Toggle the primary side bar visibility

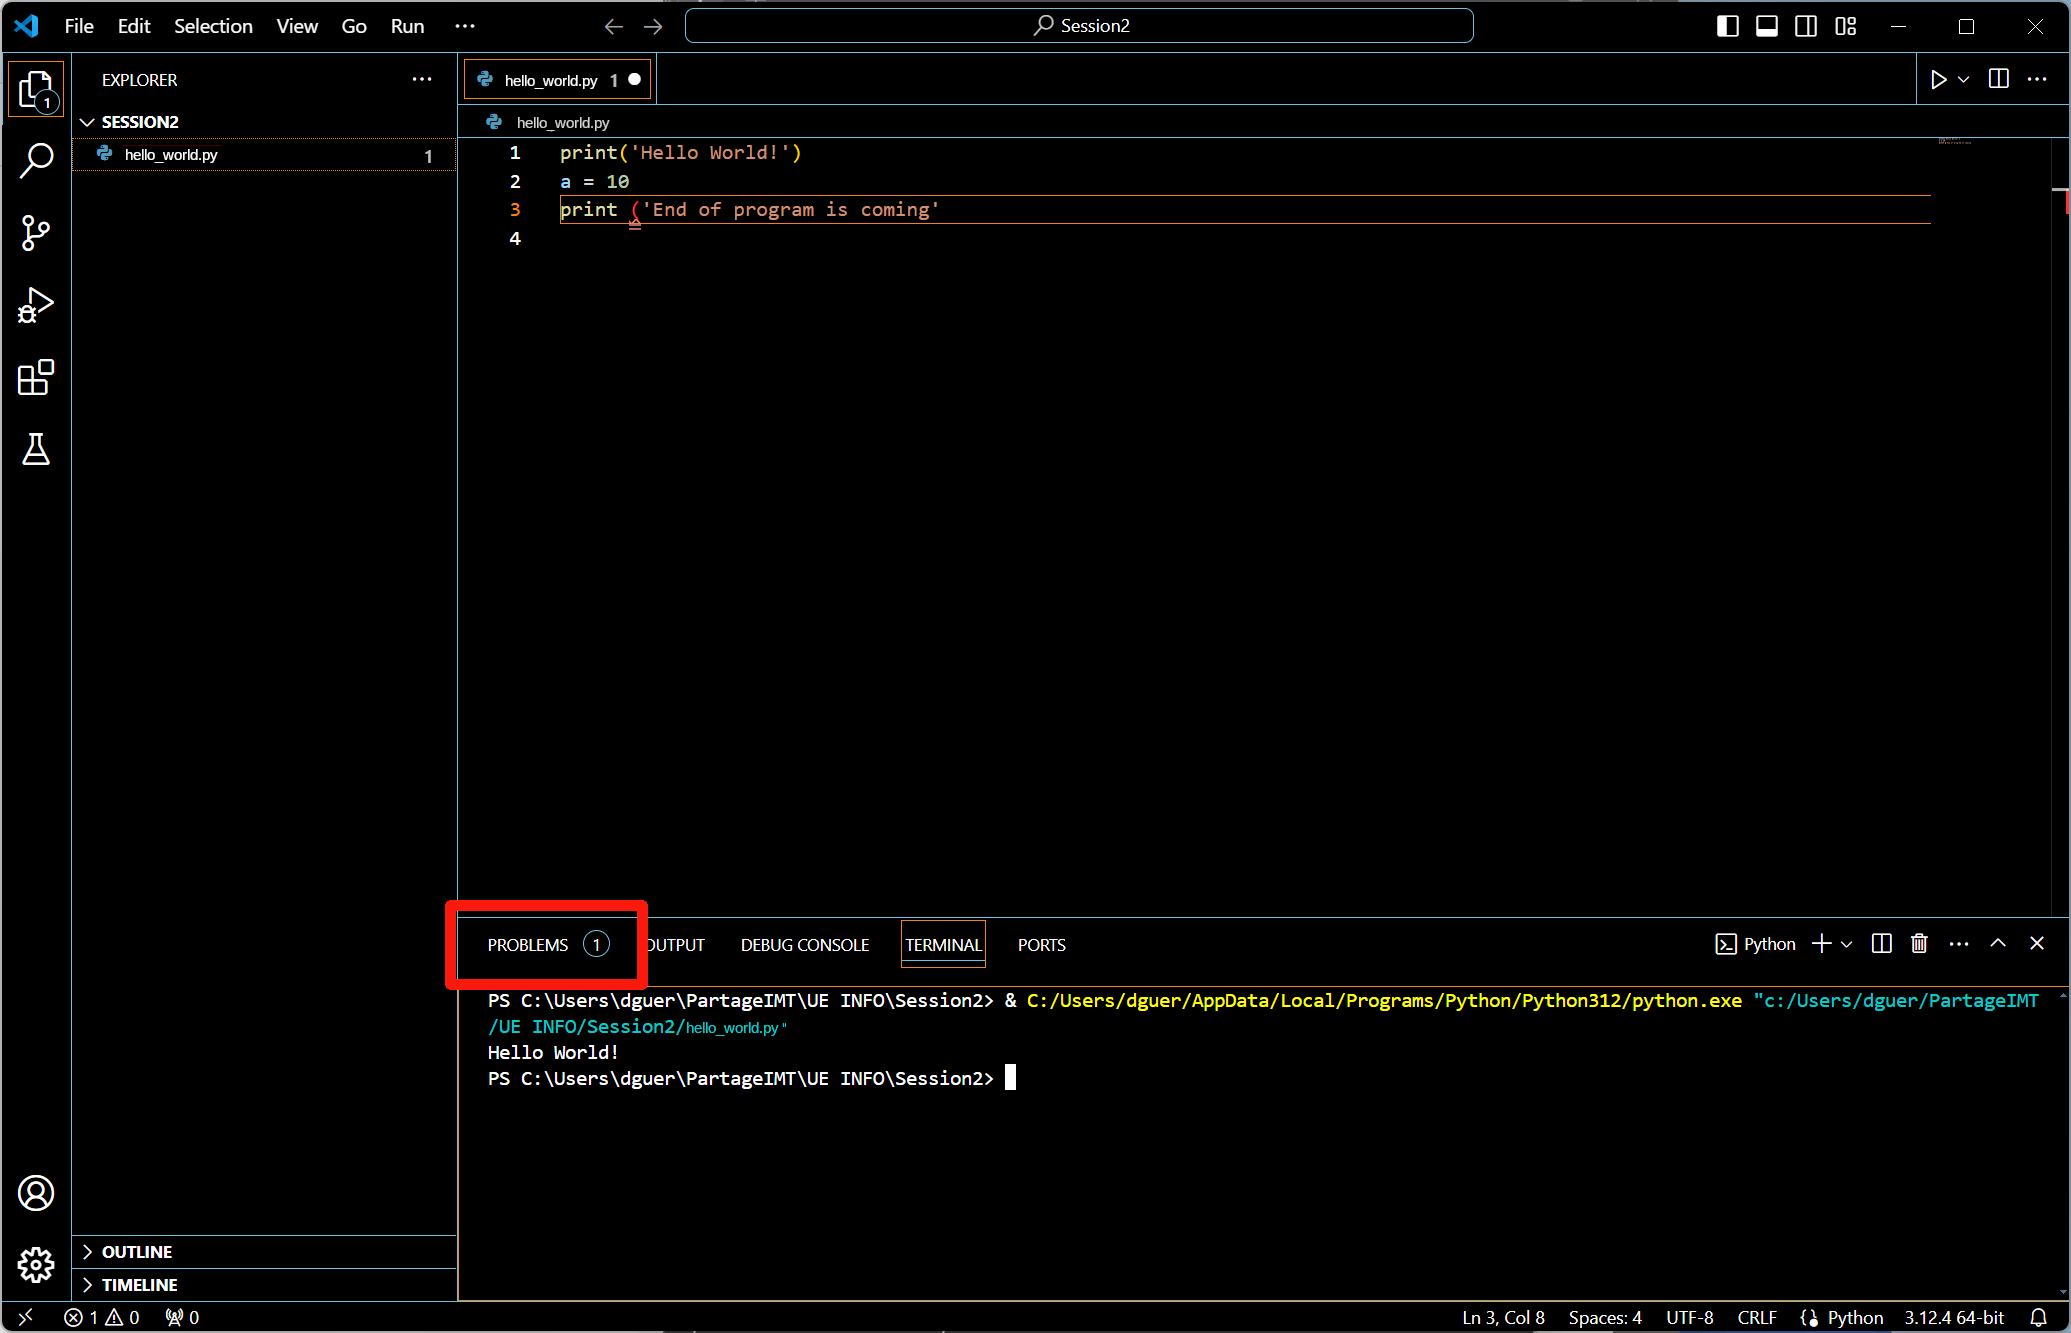(1727, 26)
